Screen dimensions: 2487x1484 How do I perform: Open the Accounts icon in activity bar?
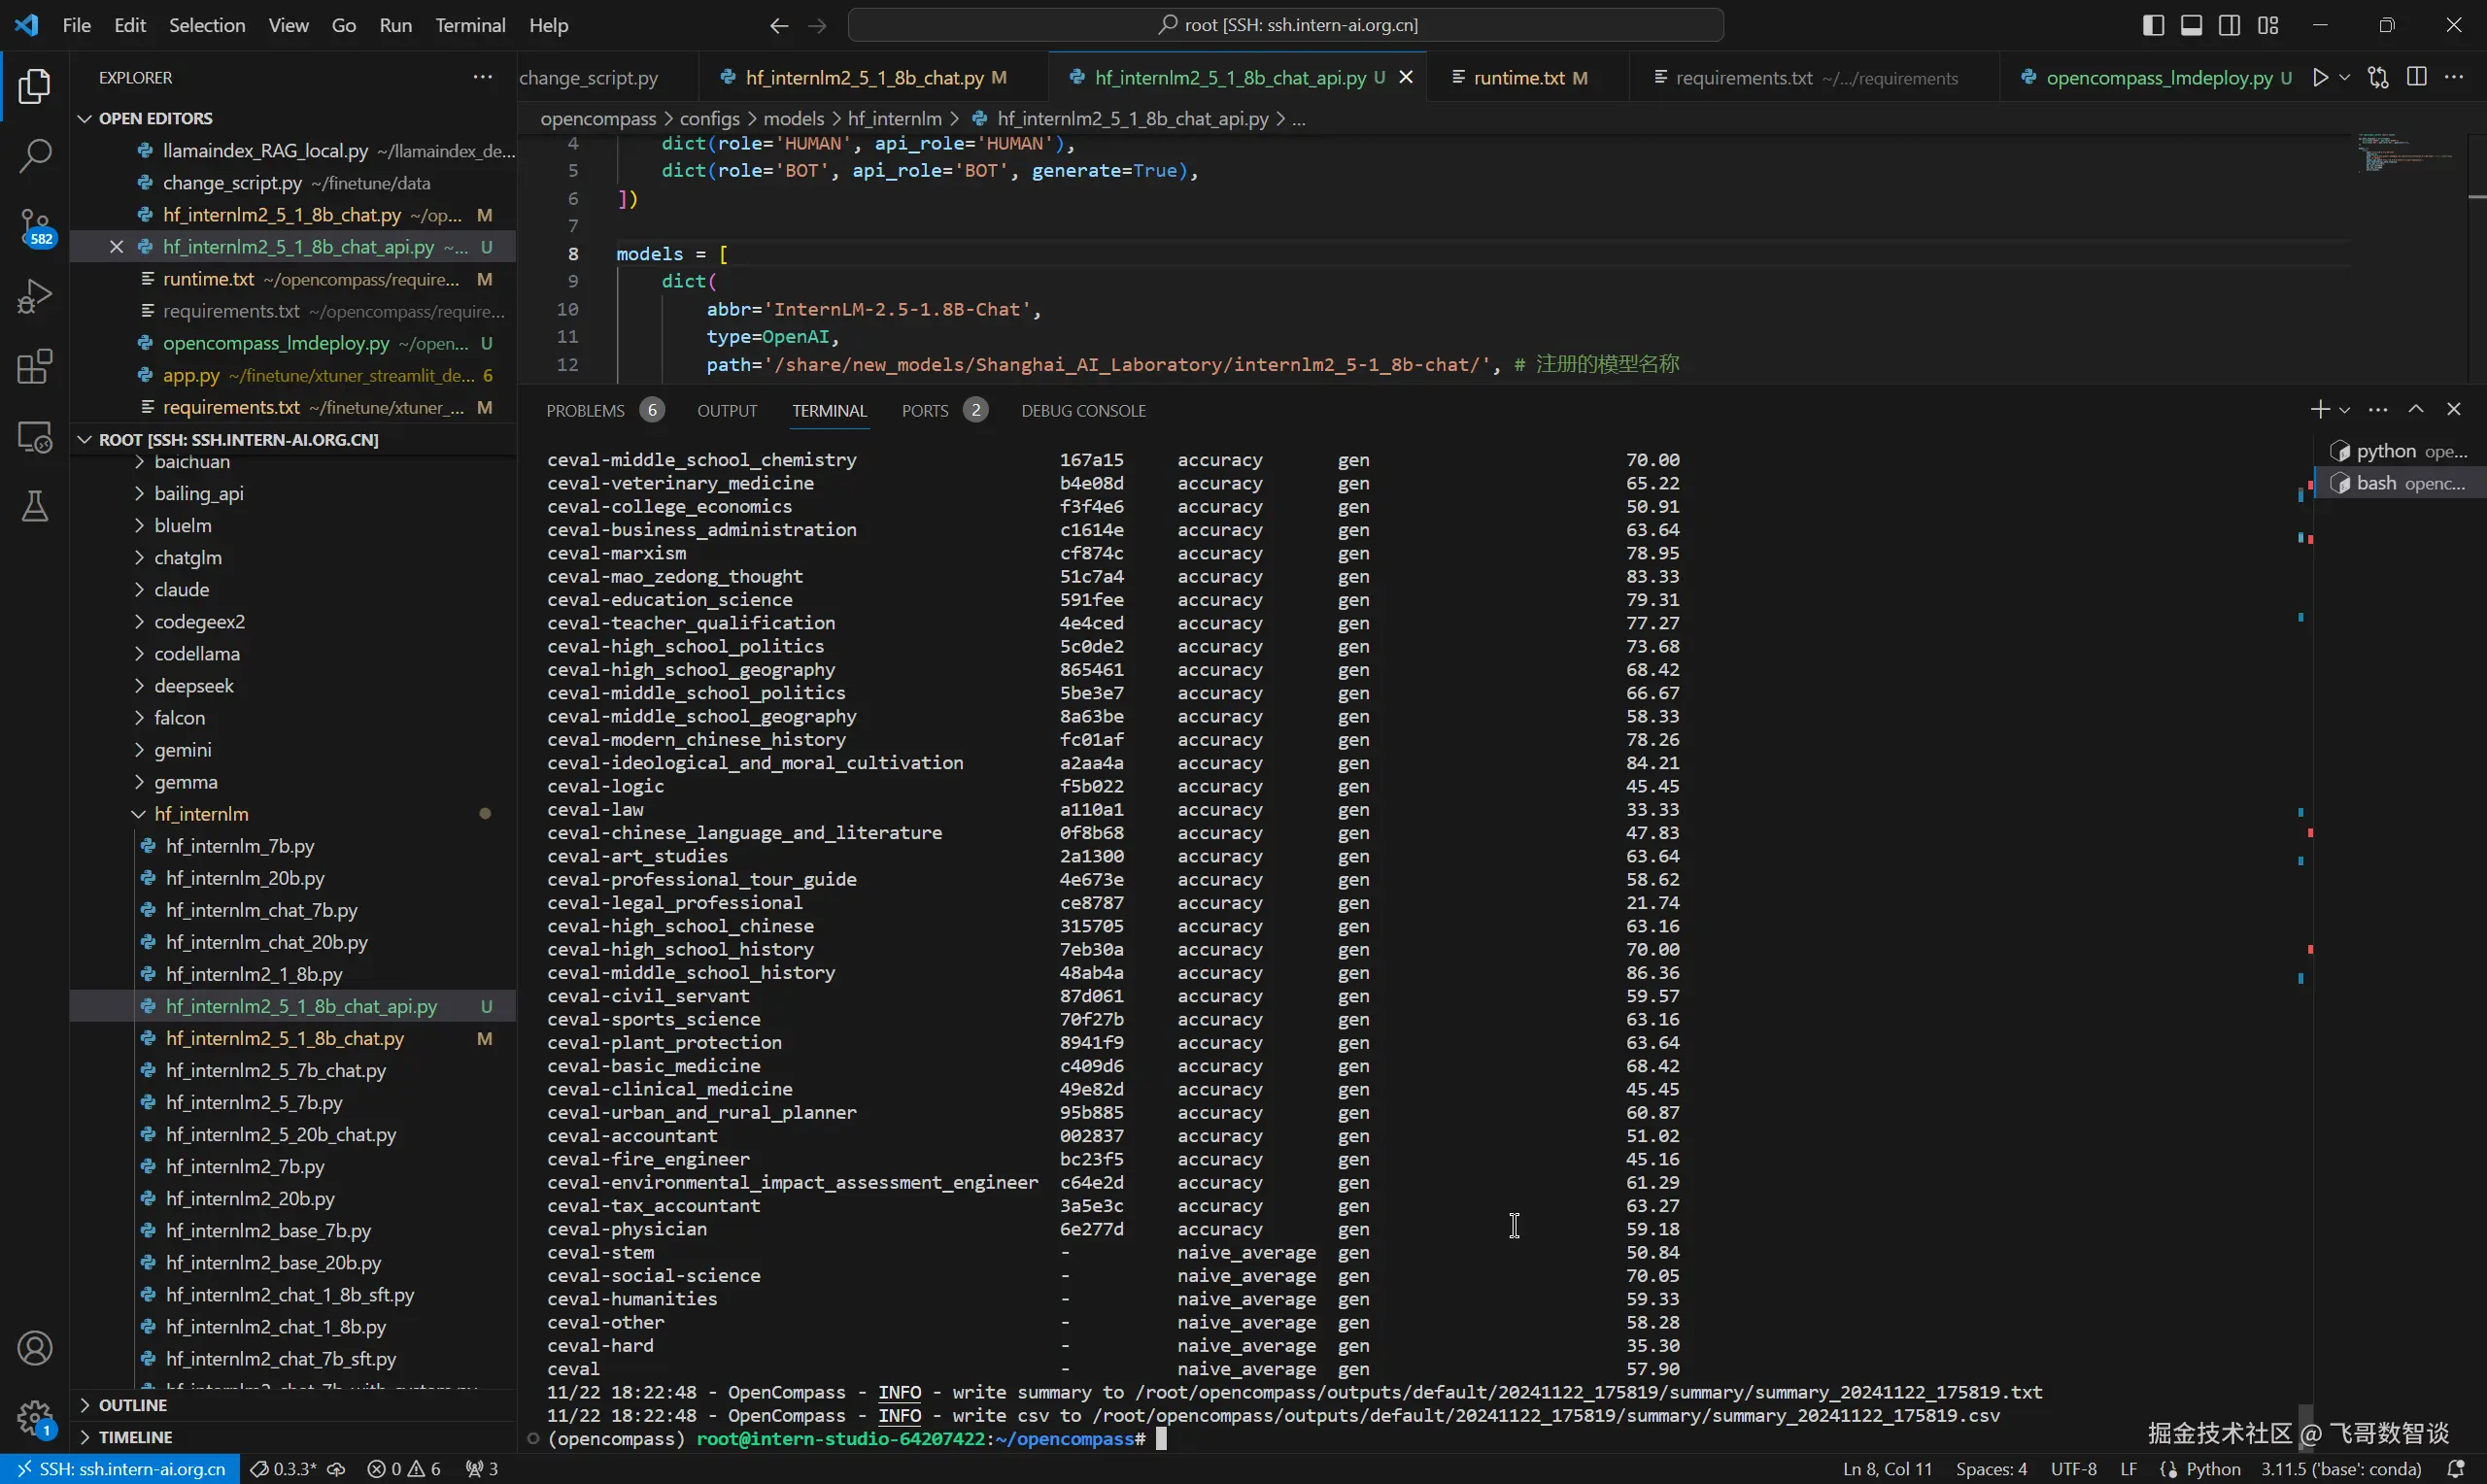(x=35, y=1348)
